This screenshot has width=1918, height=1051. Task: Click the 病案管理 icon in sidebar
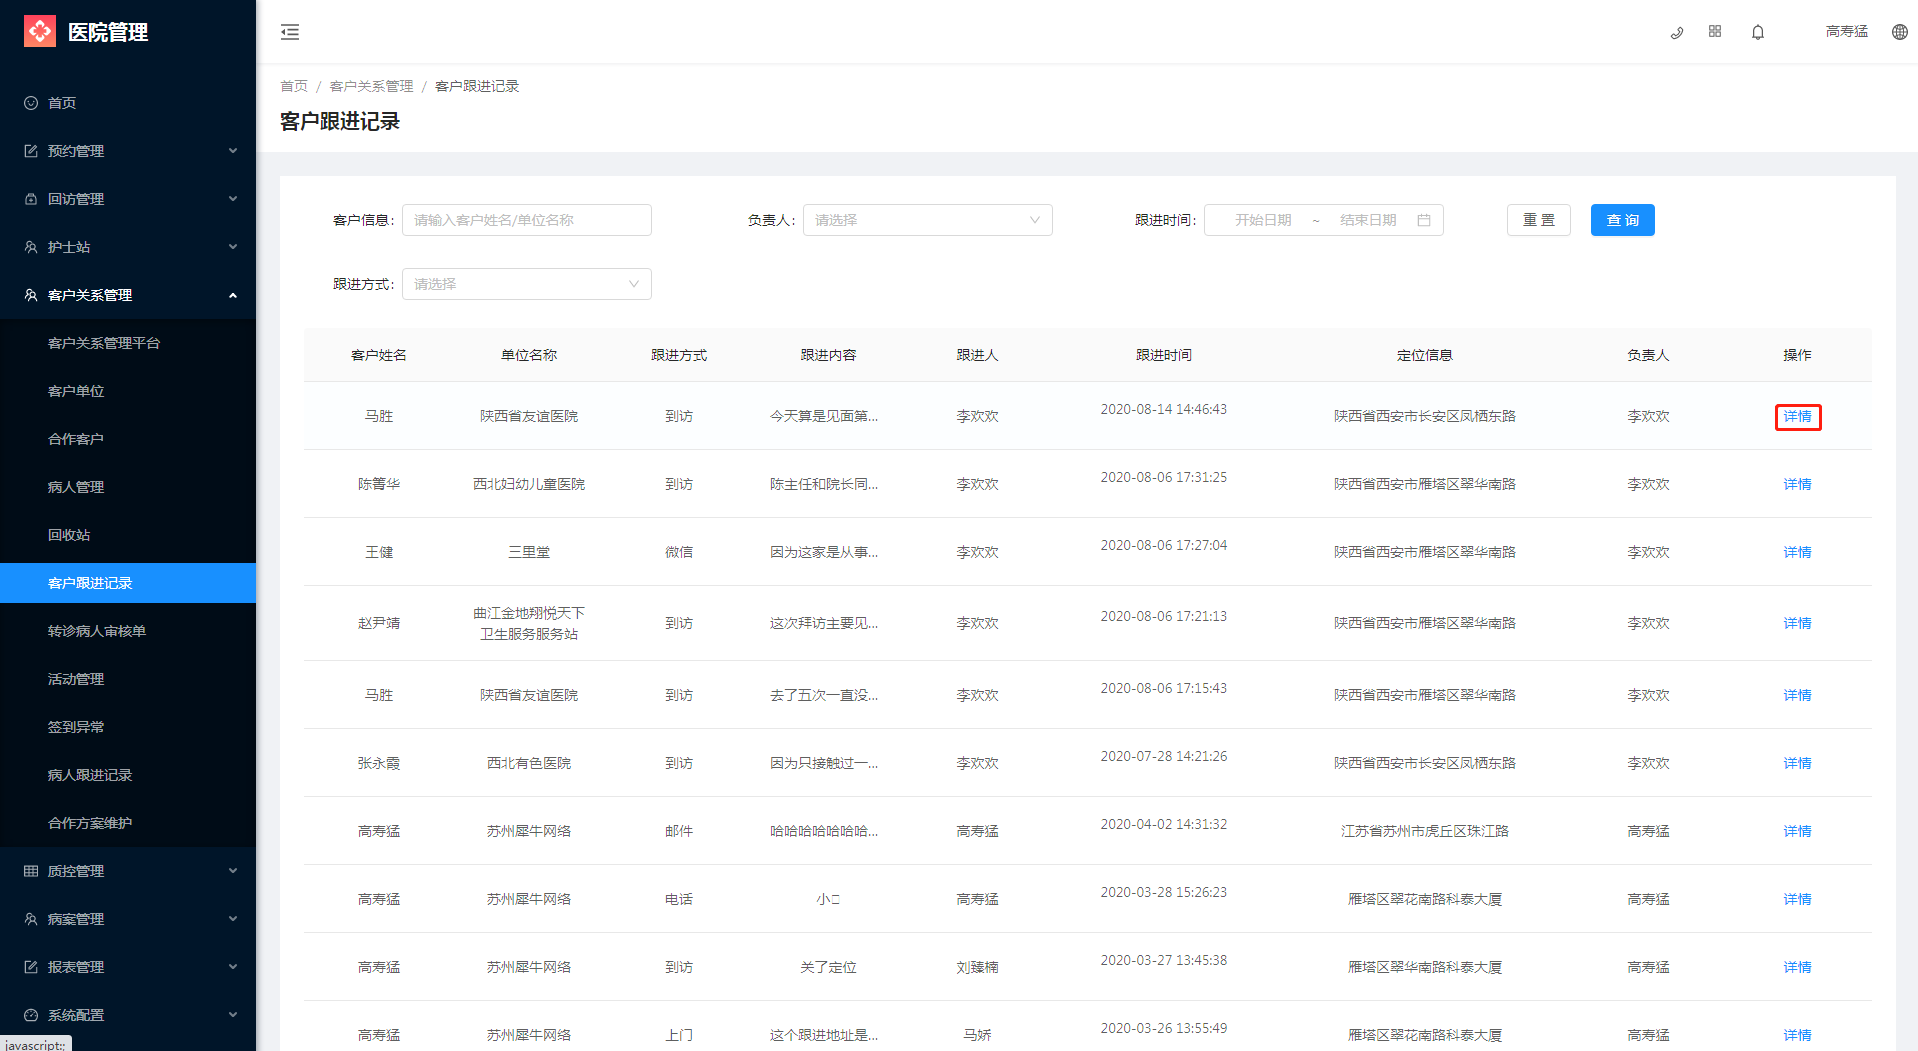[31, 919]
